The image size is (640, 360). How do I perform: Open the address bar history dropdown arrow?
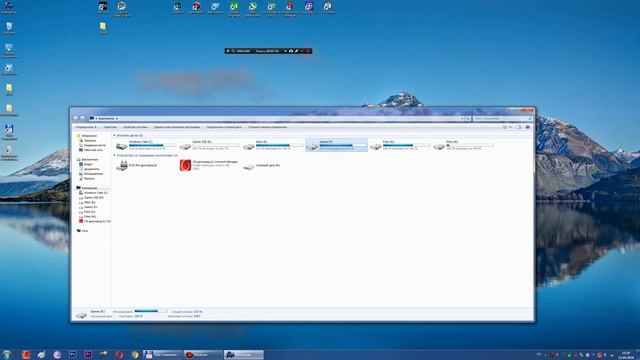pyautogui.click(x=462, y=118)
